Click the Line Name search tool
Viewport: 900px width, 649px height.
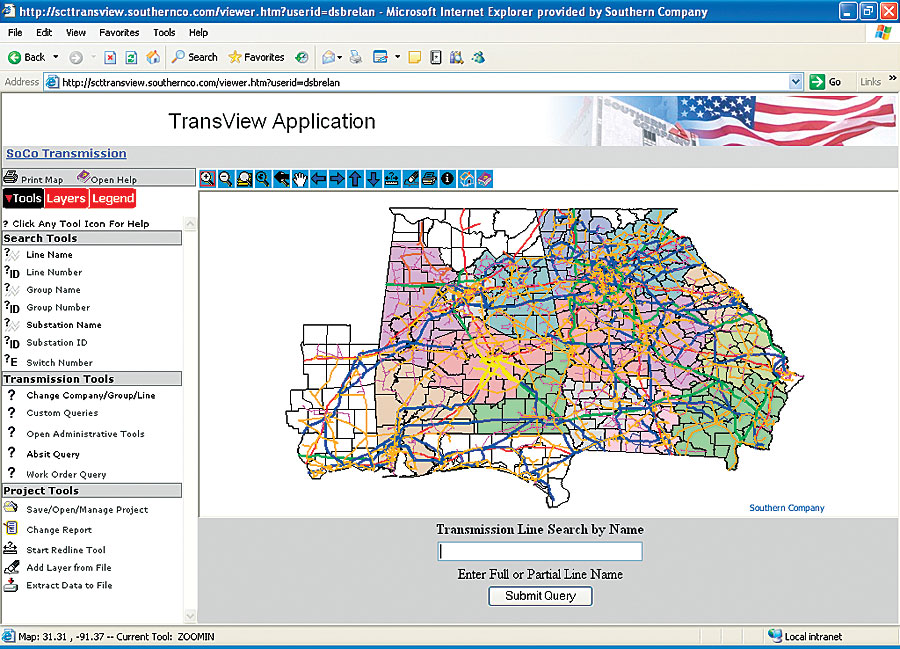tap(49, 254)
